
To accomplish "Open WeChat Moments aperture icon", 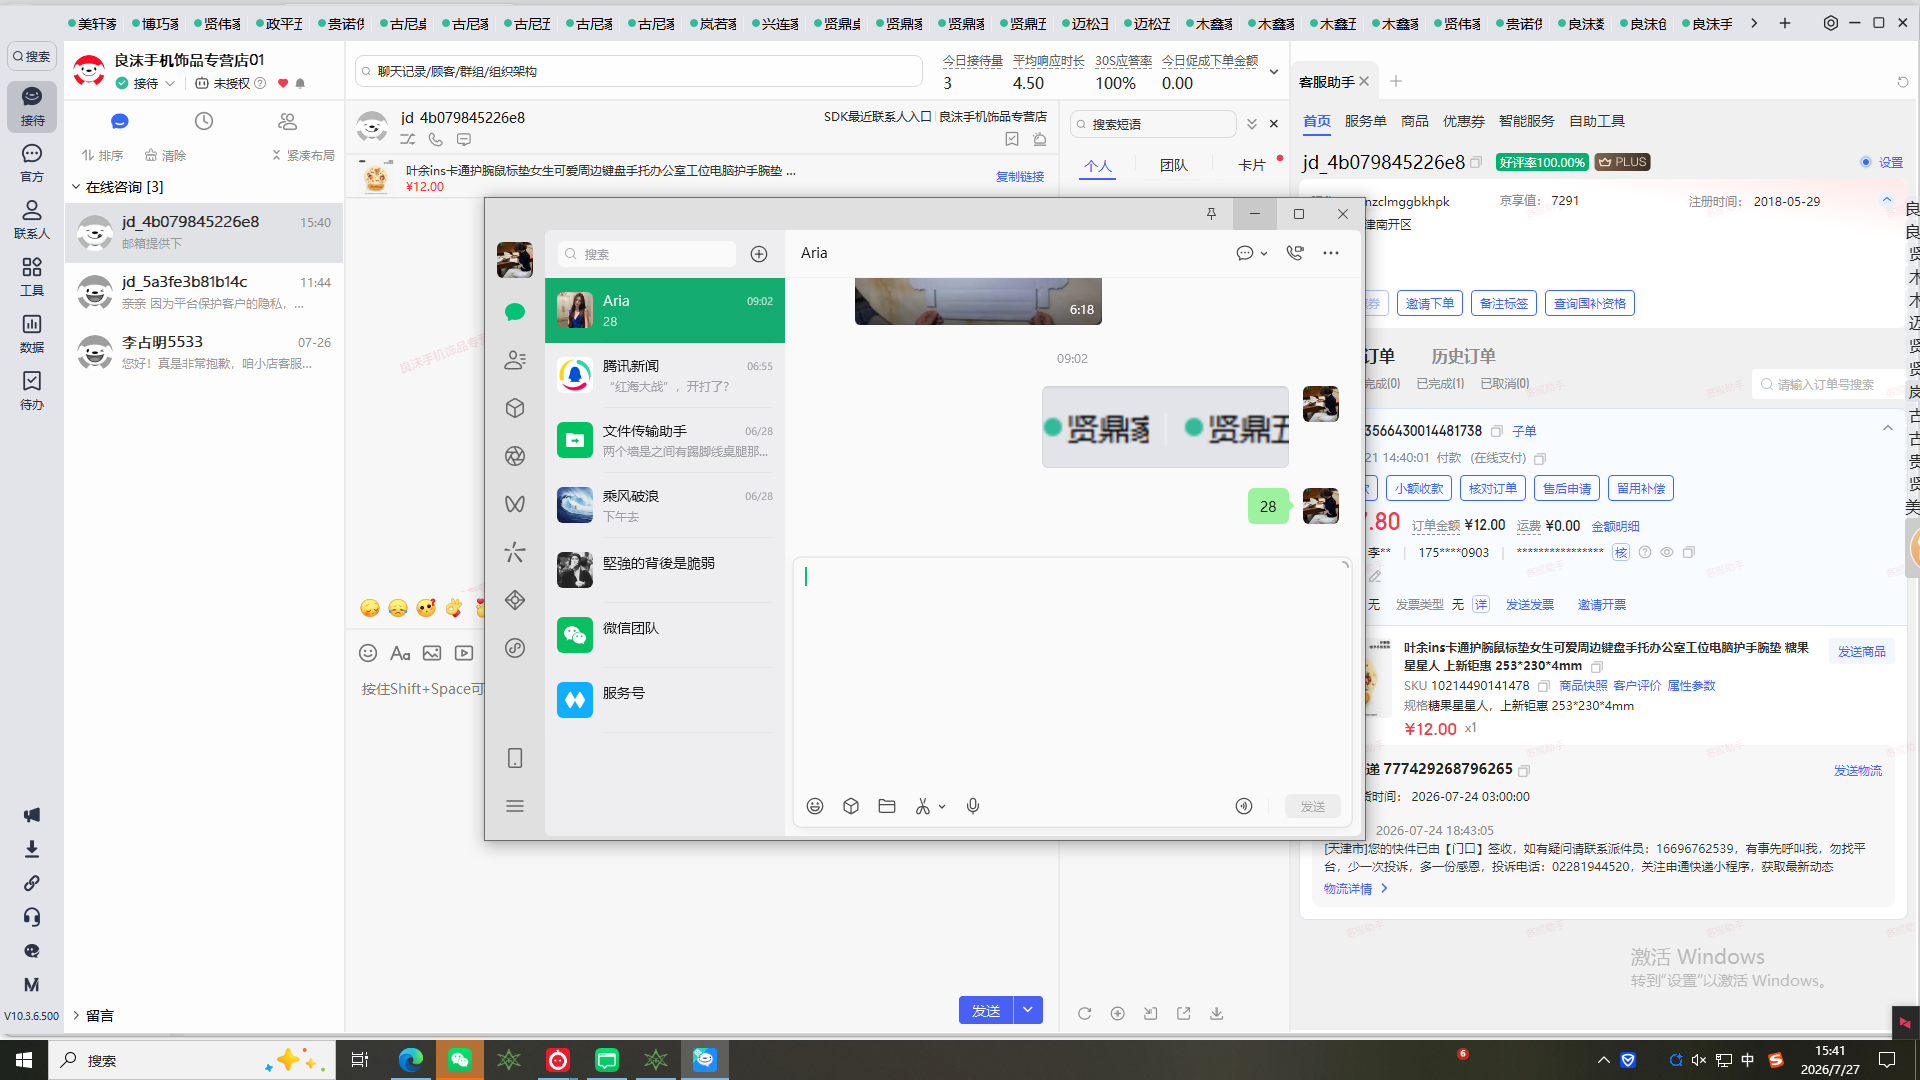I will pyautogui.click(x=515, y=456).
